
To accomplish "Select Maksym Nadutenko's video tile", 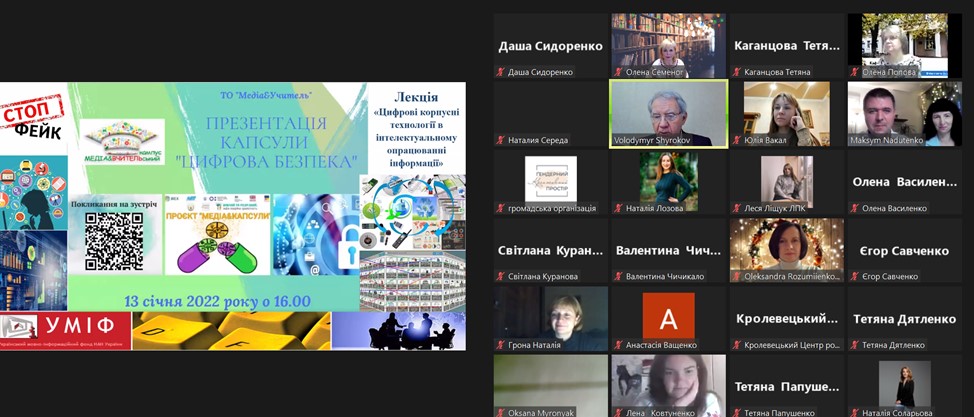I will (904, 113).
